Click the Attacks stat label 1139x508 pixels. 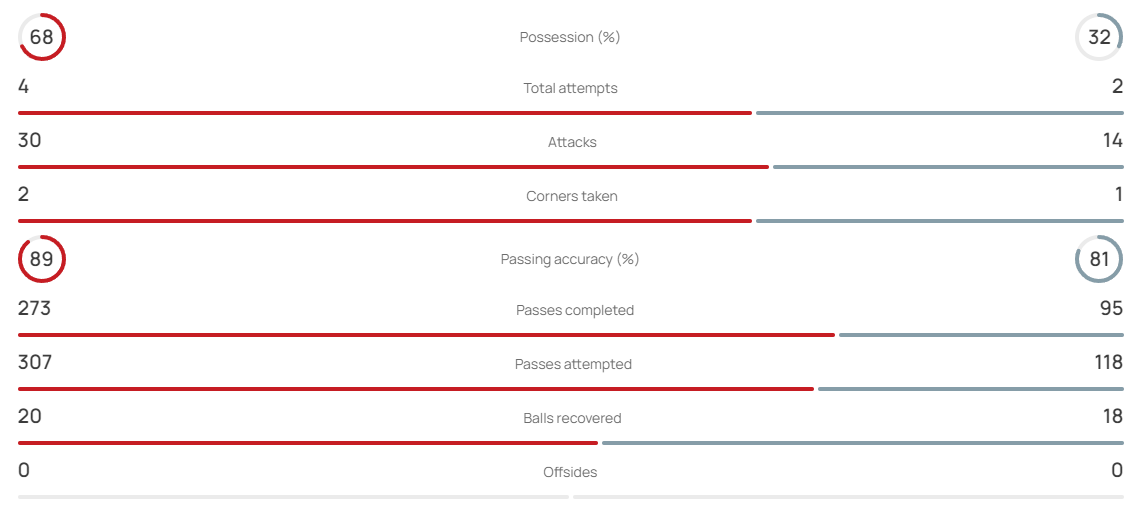(x=572, y=142)
